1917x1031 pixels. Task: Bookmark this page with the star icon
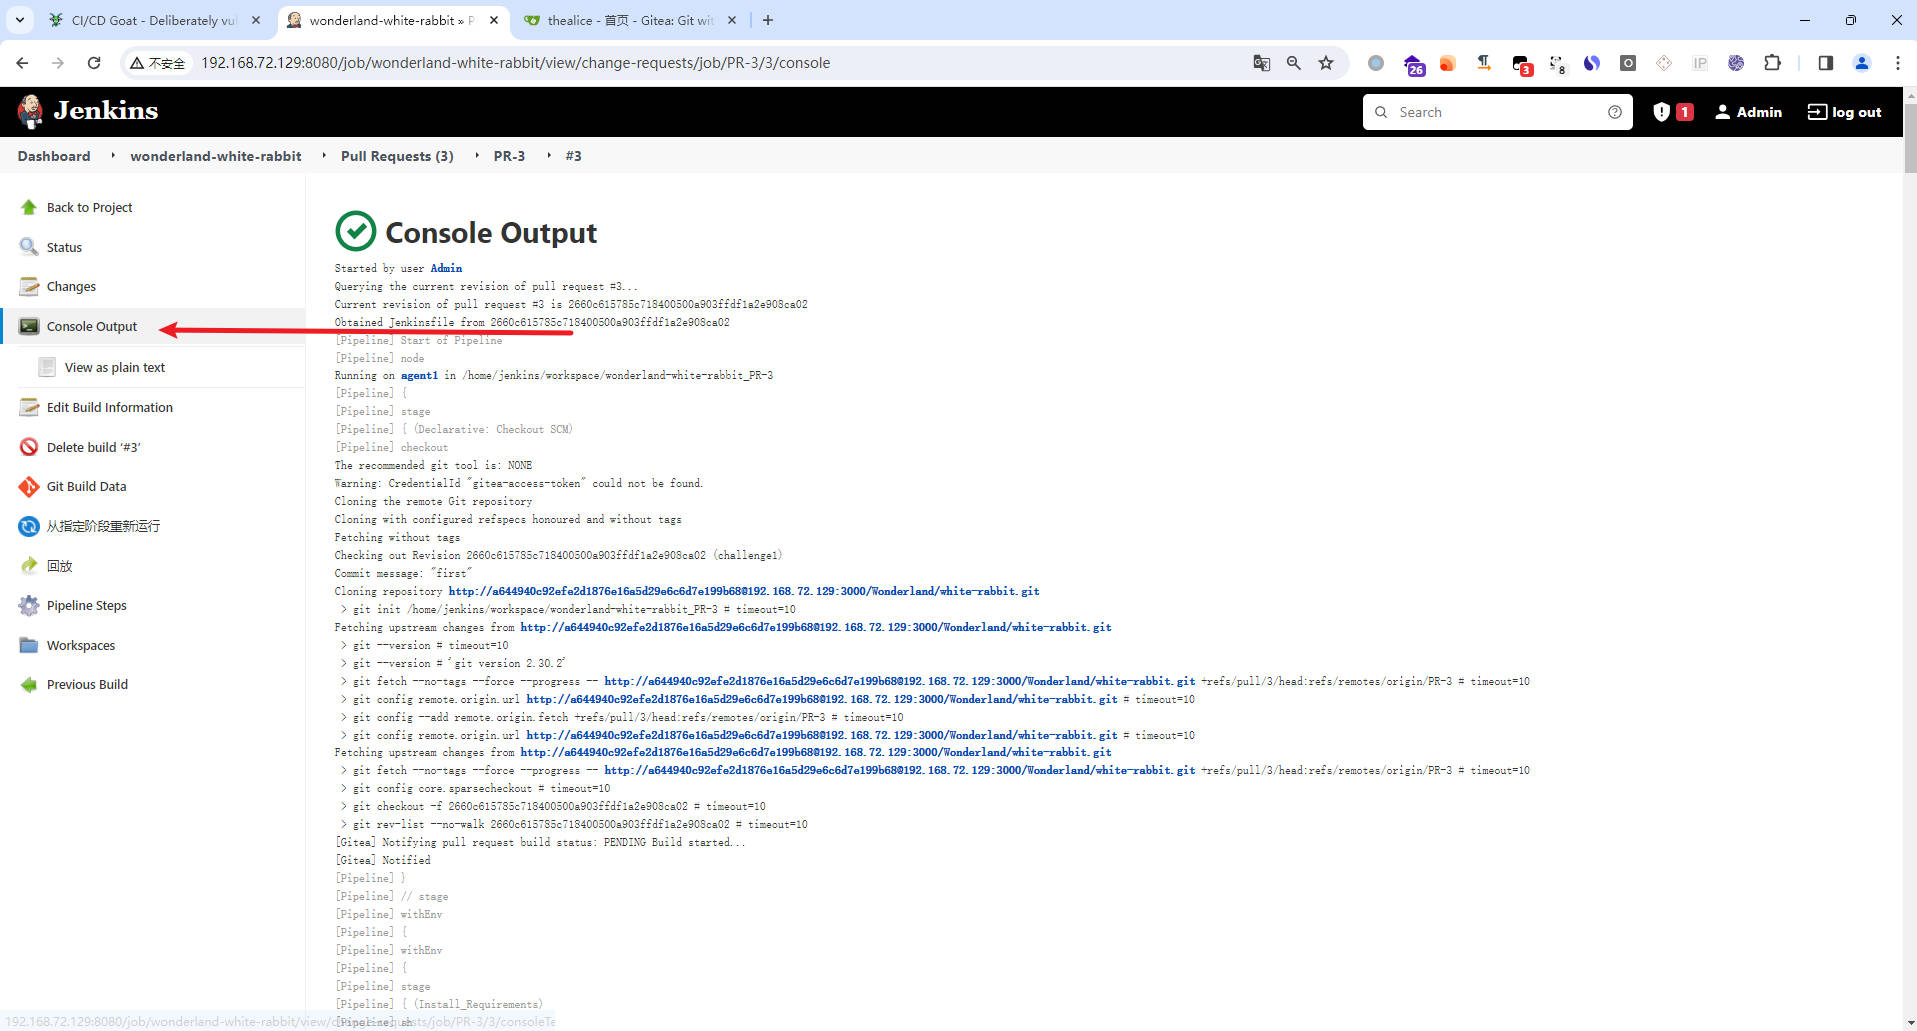(1326, 63)
